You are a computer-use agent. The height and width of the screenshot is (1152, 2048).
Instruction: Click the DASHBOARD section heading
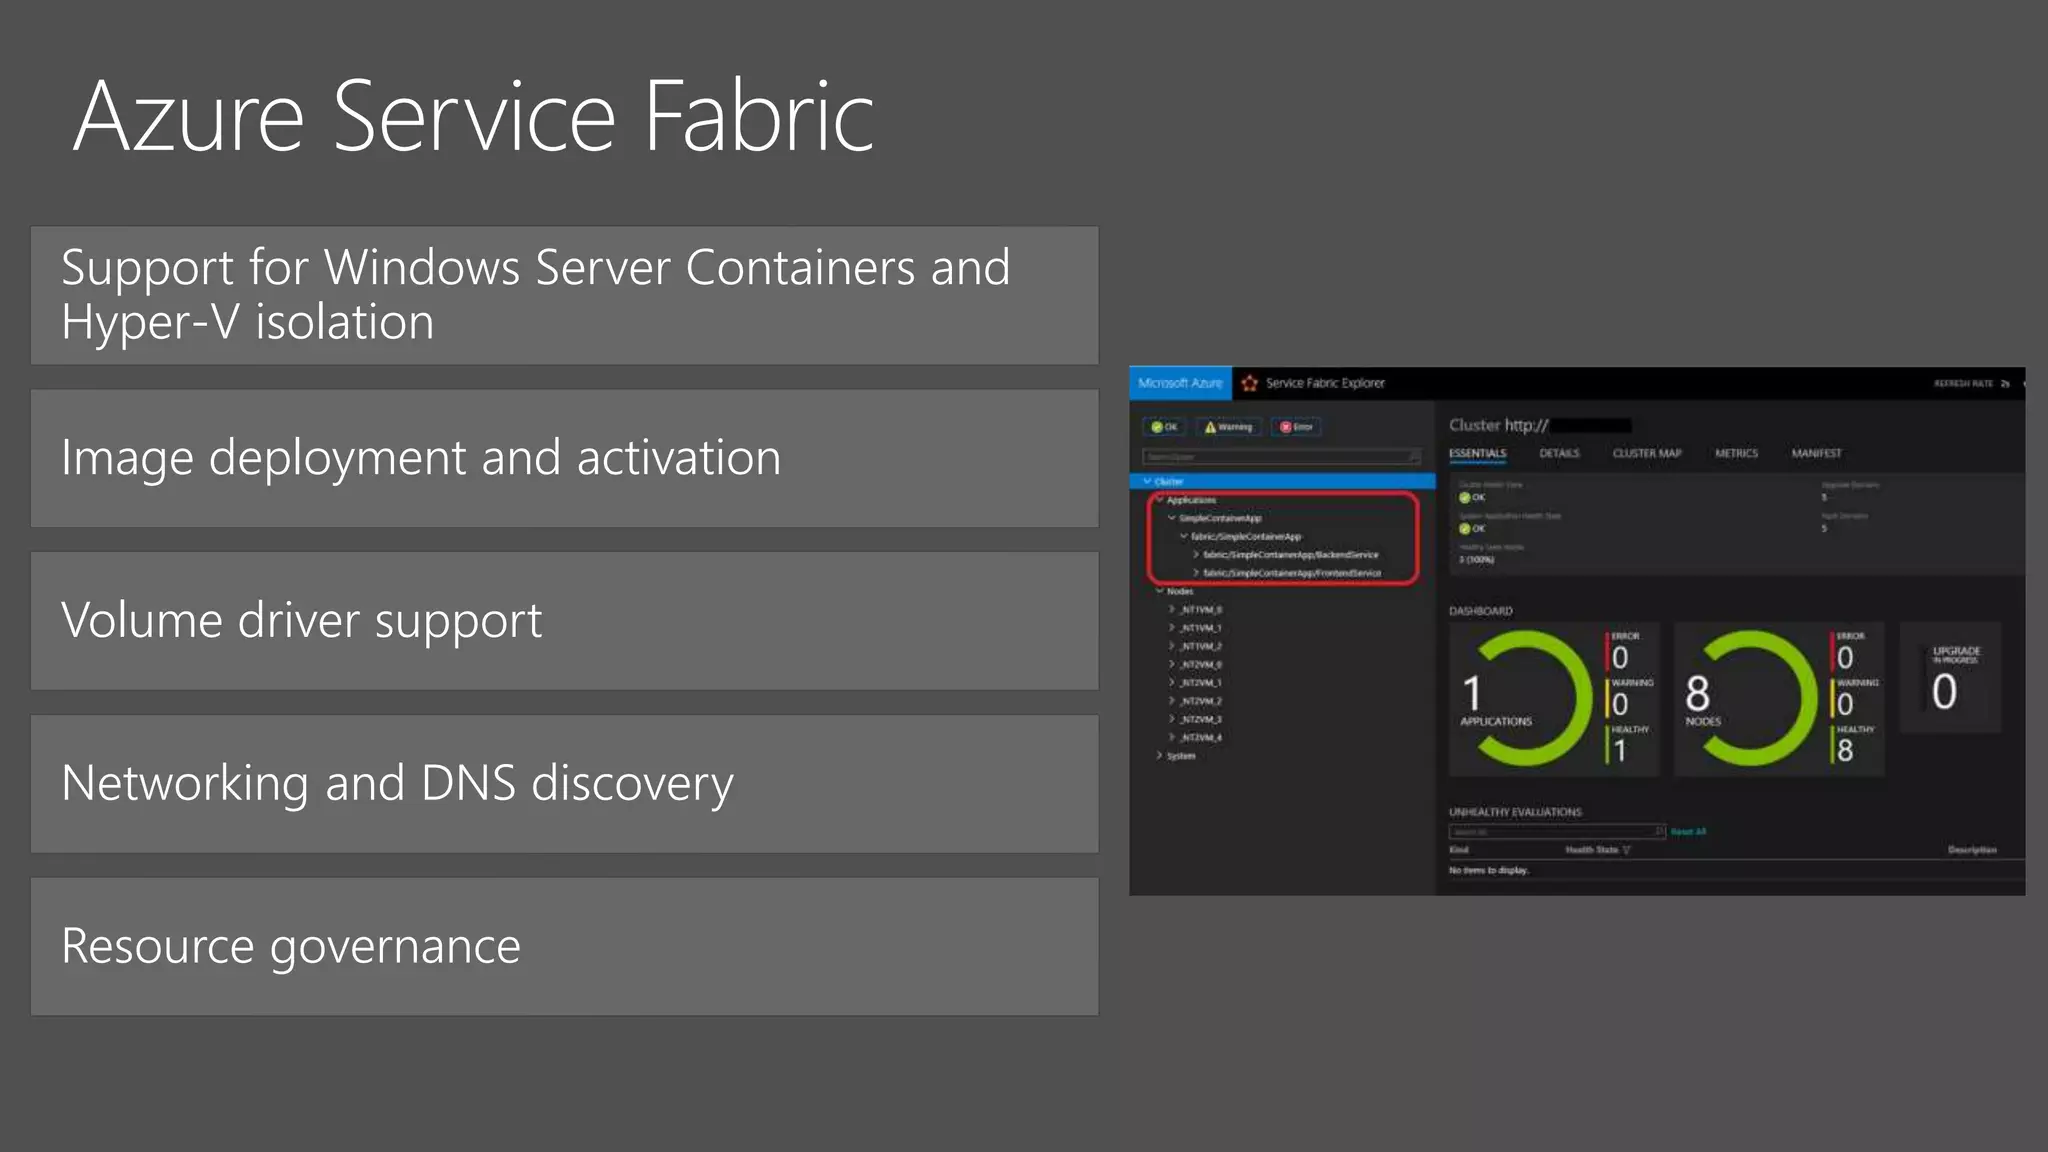[x=1481, y=611]
